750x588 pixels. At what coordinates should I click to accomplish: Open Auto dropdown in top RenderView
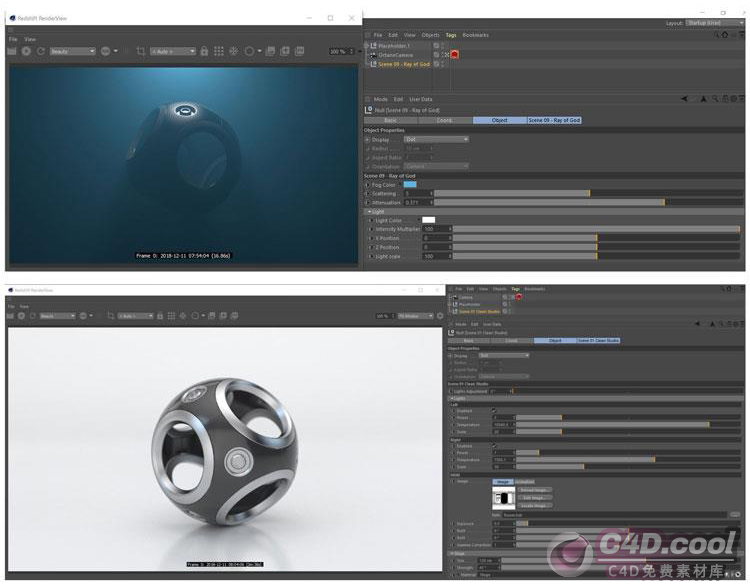(173, 51)
